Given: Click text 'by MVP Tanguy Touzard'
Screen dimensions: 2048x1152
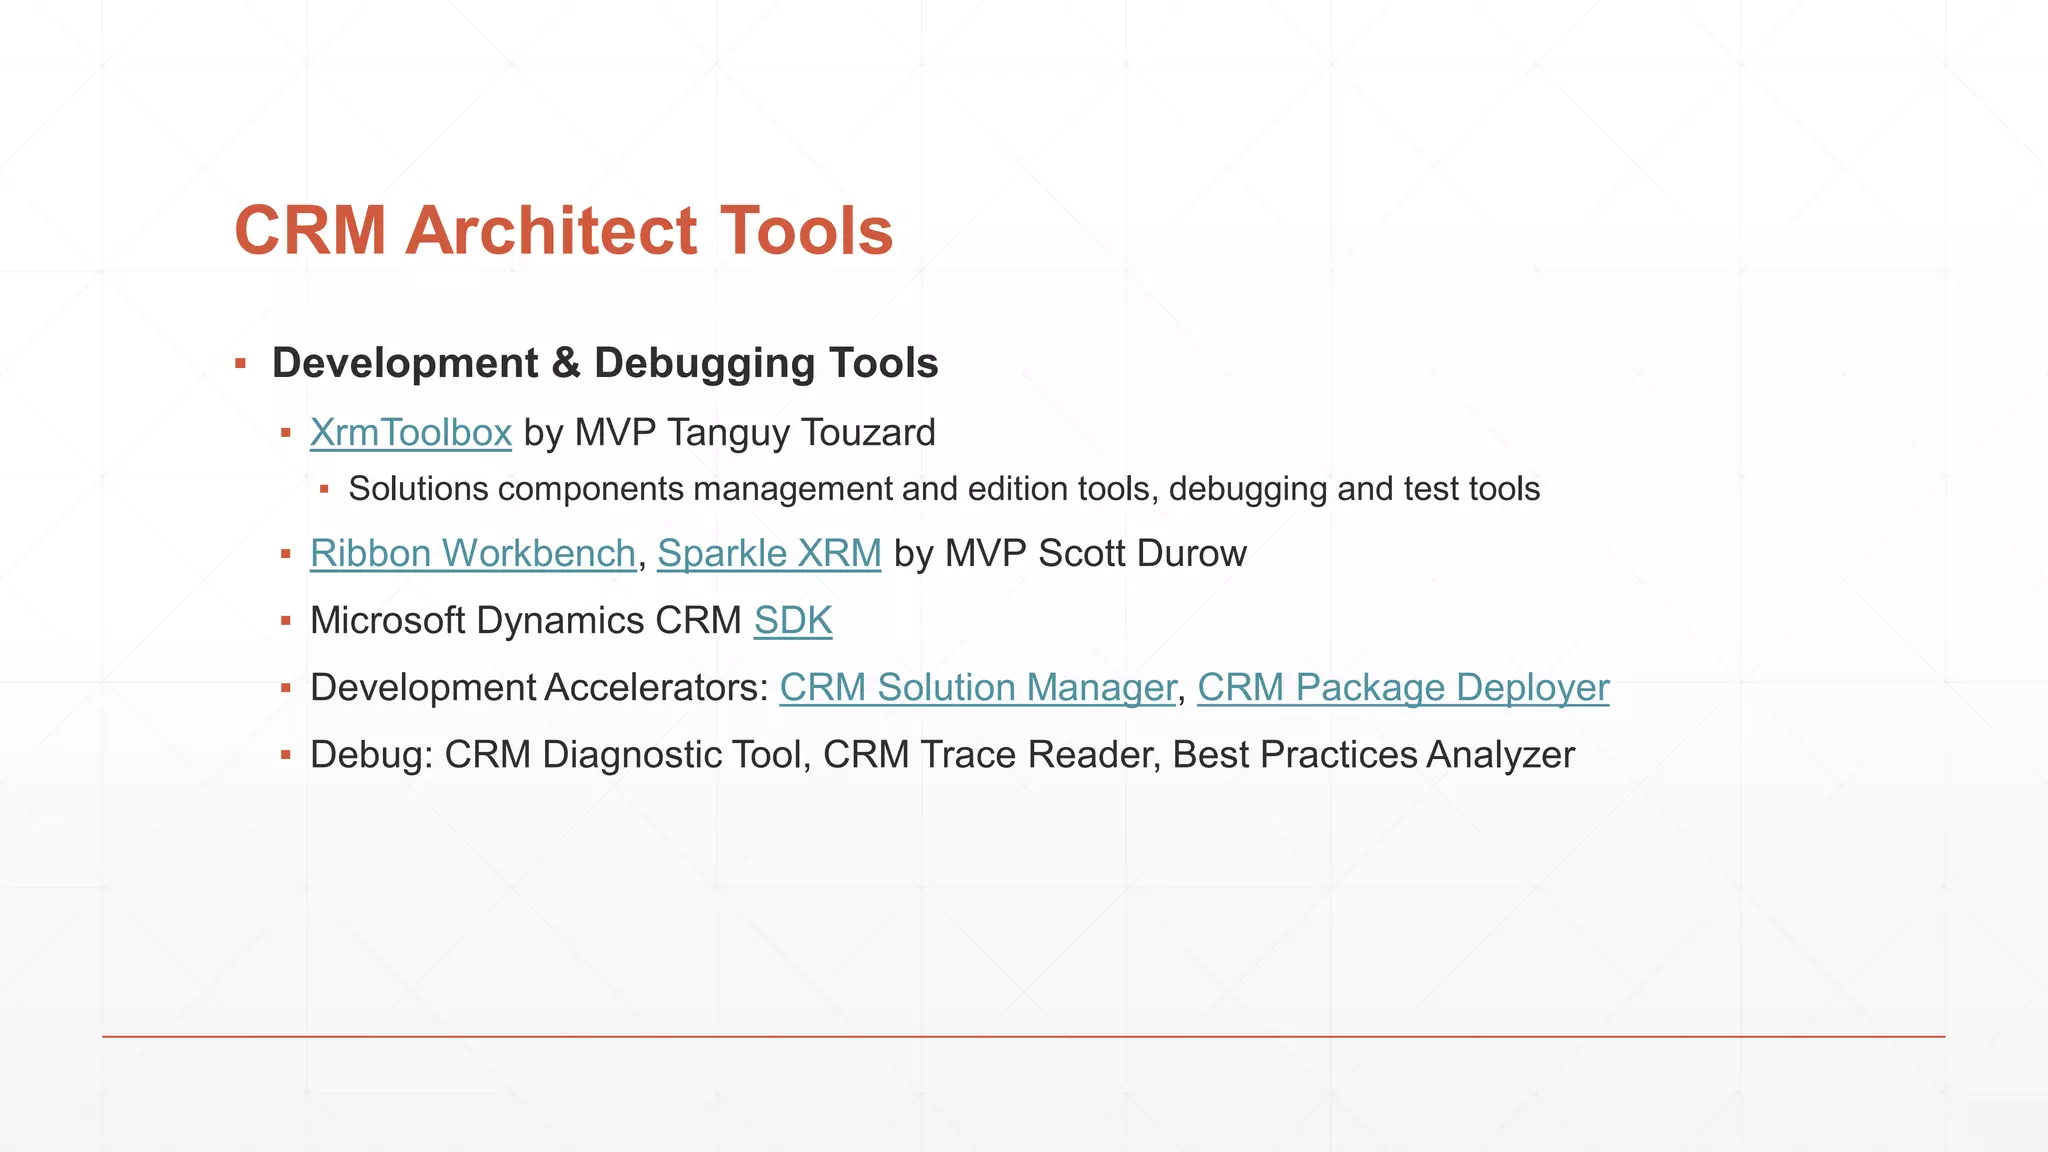Looking at the screenshot, I should pyautogui.click(x=730, y=433).
